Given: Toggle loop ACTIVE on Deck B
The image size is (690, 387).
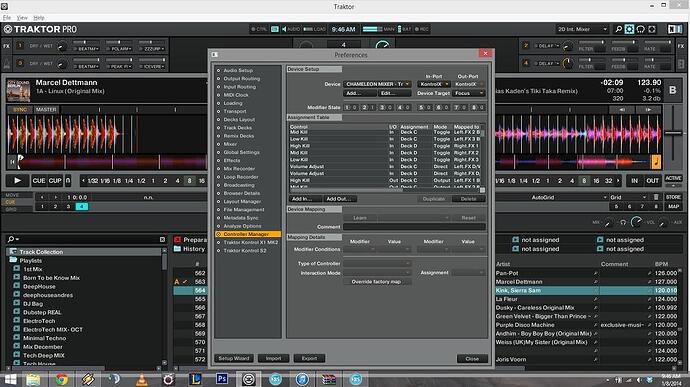Looking at the screenshot, I should tap(673, 178).
